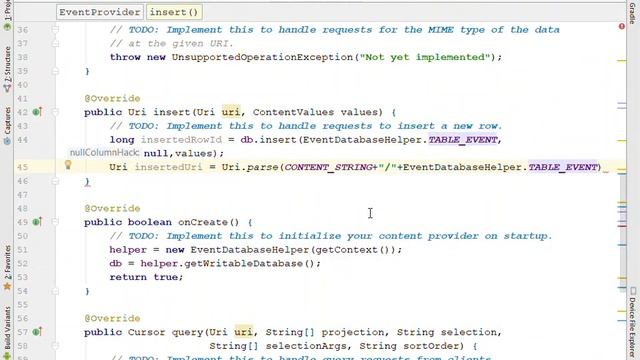Image resolution: width=640 pixels, height=360 pixels.
Task: Click line number 50 in gutter
Action: pyautogui.click(x=23, y=236)
